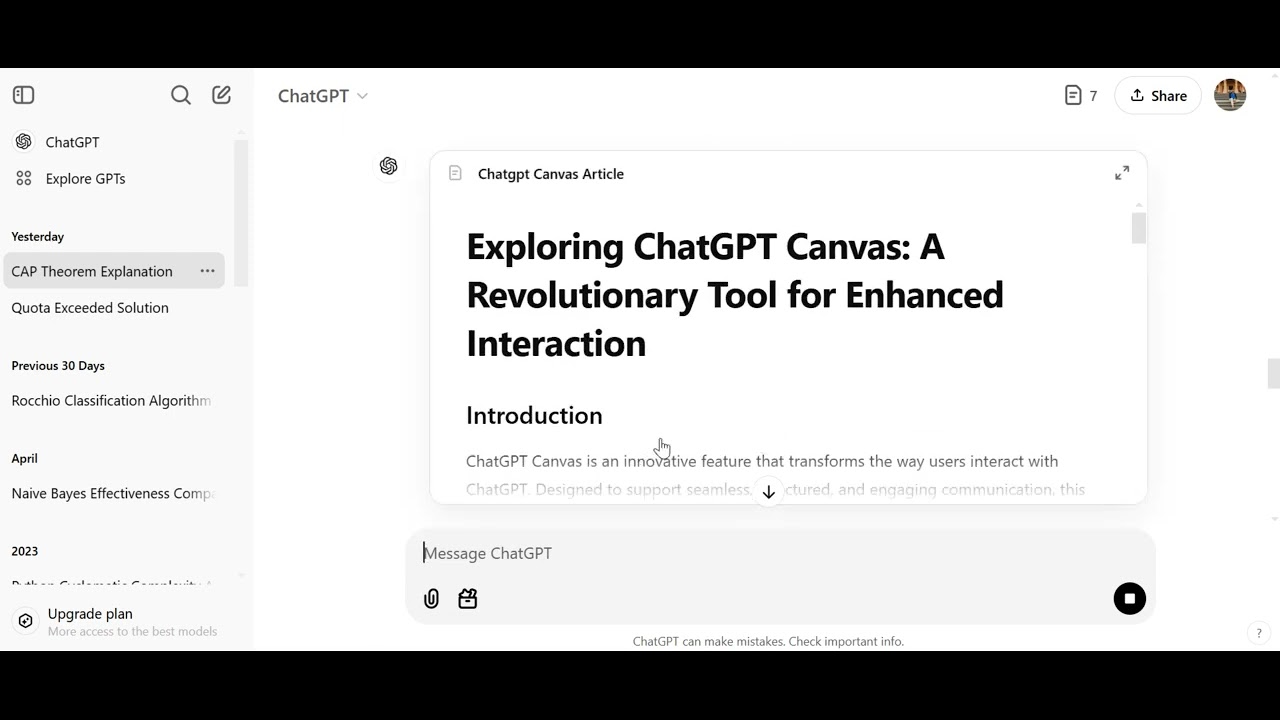The width and height of the screenshot is (1280, 720).
Task: Open help with the question mark icon
Action: pos(1259,632)
